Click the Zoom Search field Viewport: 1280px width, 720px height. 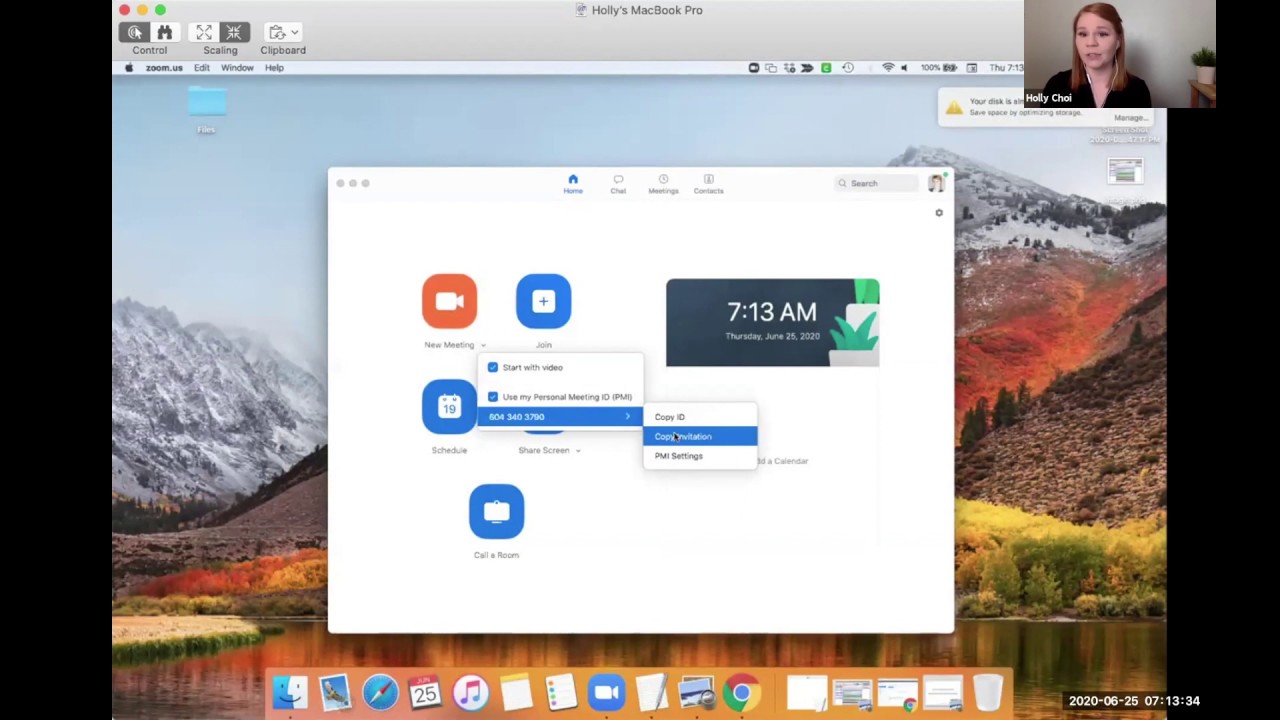(x=876, y=183)
